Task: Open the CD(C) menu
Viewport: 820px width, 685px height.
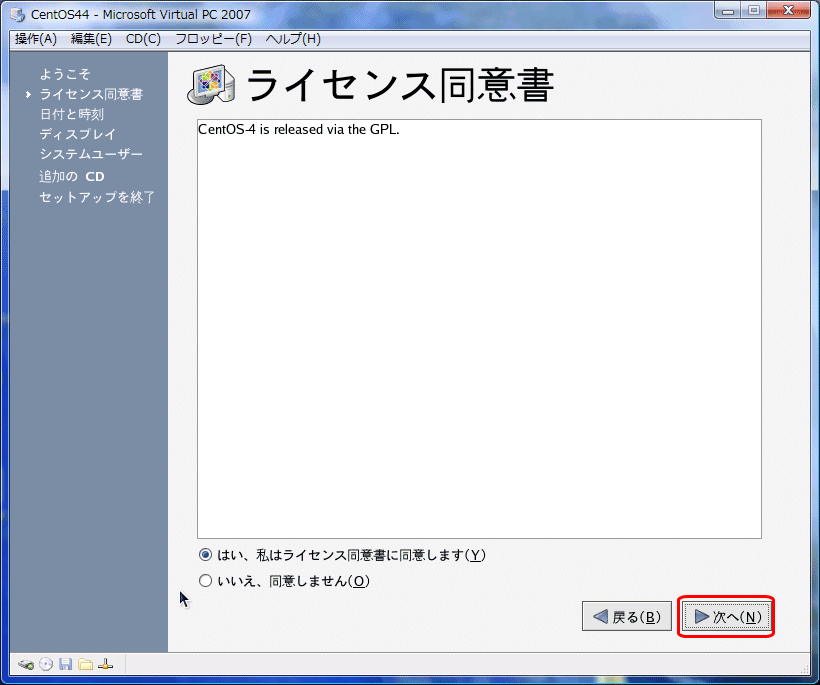Action: (143, 39)
